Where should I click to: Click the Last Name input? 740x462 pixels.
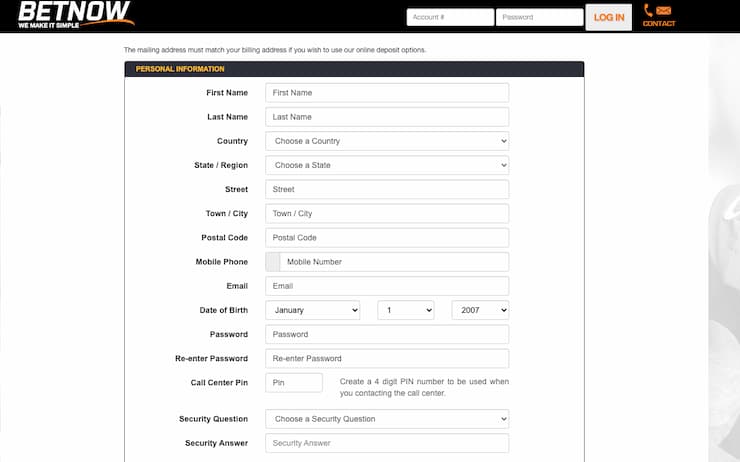[387, 117]
